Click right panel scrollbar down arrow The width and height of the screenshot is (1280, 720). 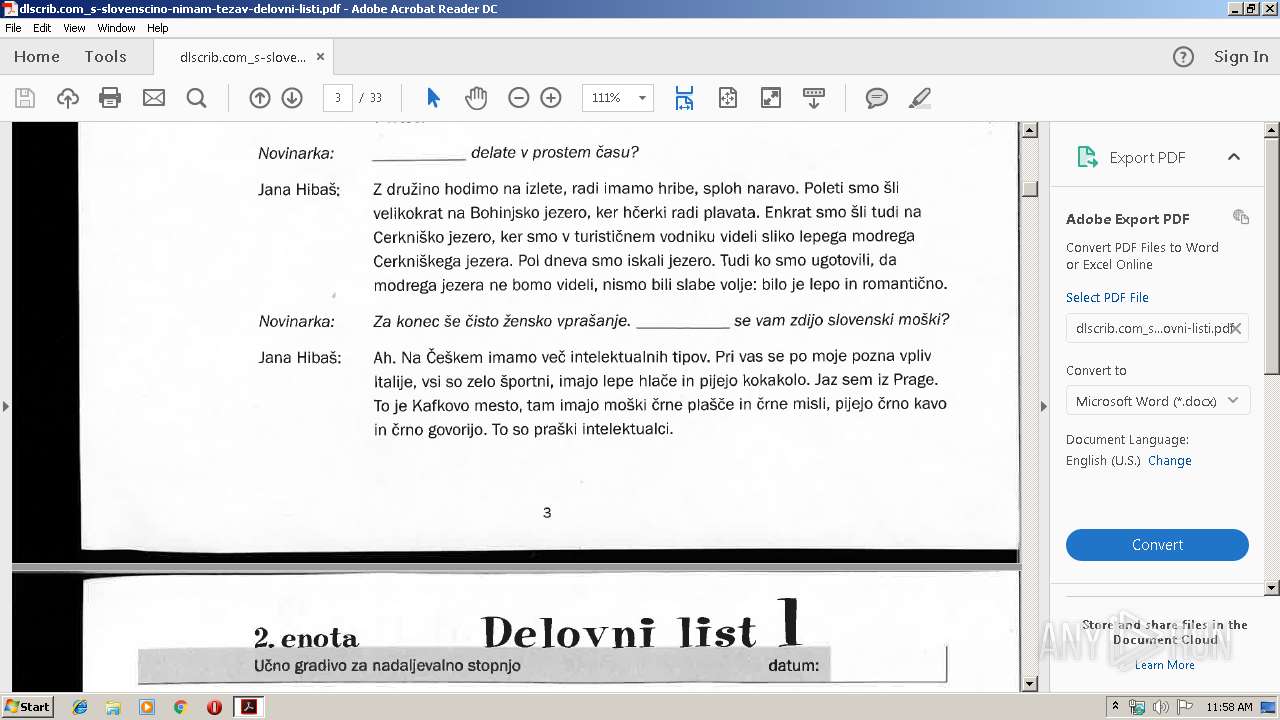click(x=1272, y=588)
